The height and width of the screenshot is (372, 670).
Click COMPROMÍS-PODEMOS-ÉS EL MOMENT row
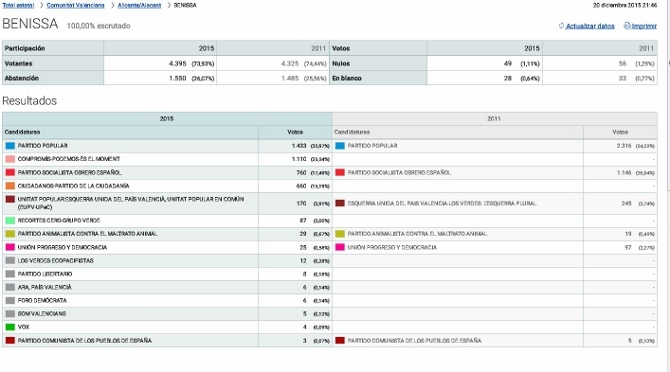[x=69, y=159]
